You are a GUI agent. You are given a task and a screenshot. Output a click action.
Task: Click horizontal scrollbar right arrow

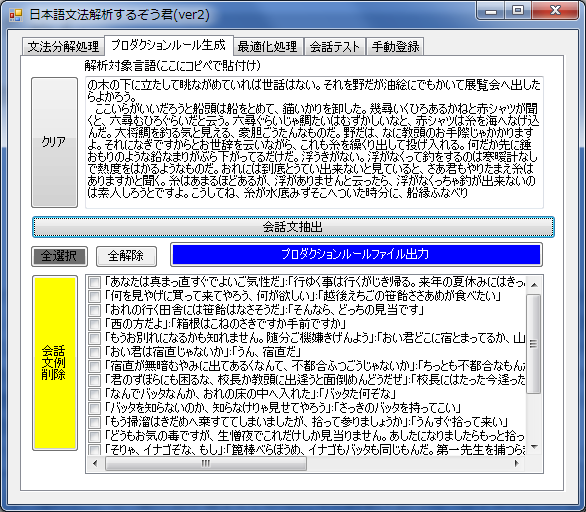coord(517,463)
